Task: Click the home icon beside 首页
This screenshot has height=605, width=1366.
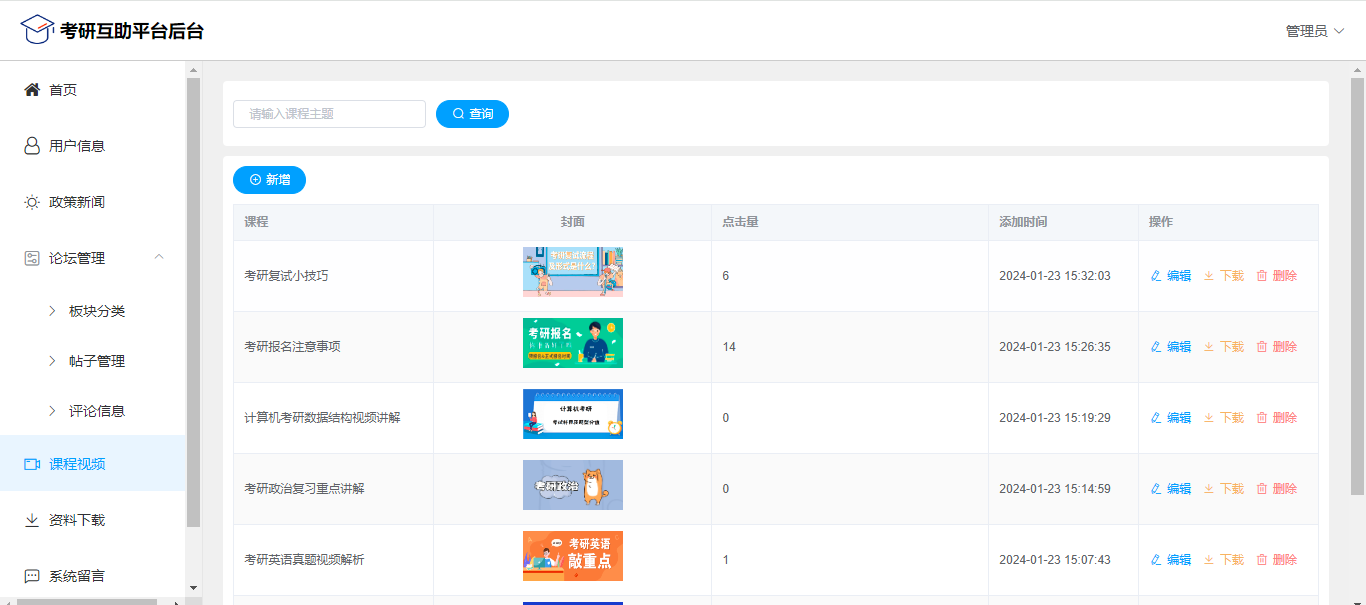Action: tap(32, 90)
